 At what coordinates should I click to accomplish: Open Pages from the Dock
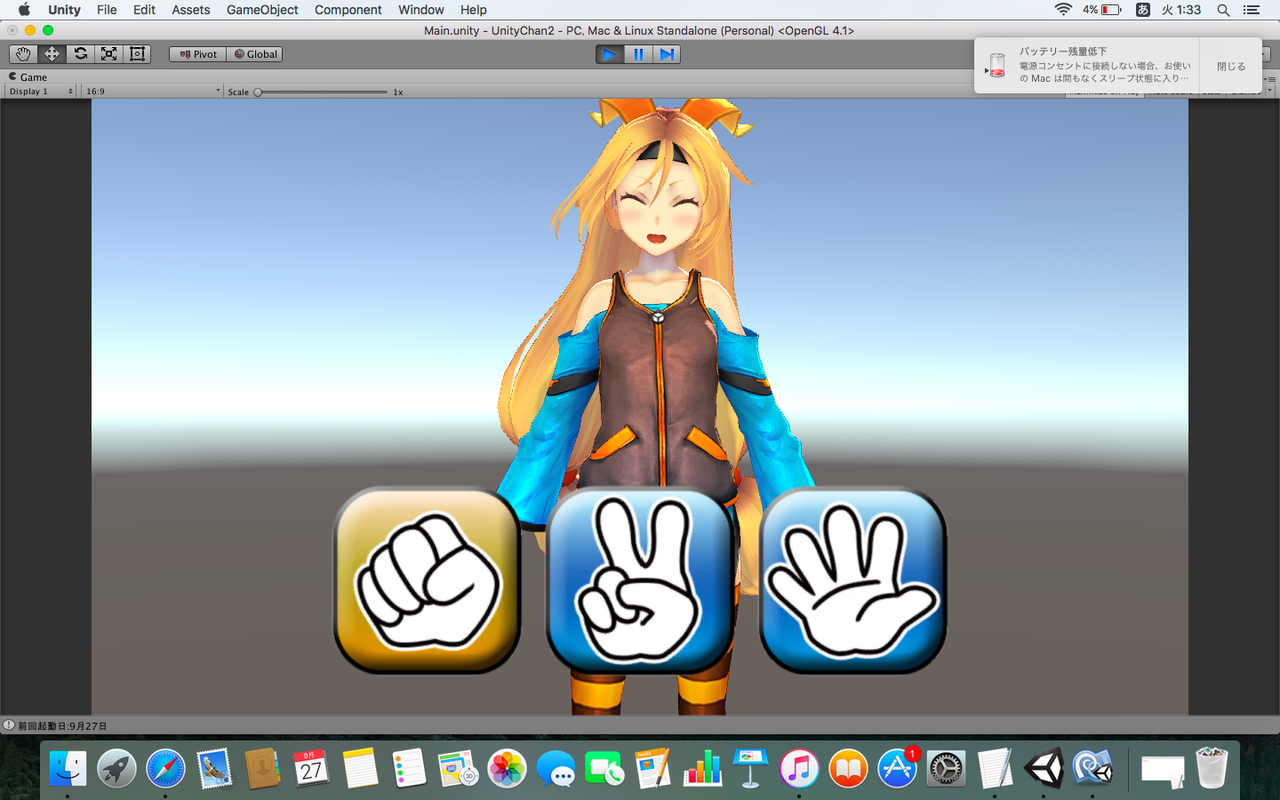653,768
